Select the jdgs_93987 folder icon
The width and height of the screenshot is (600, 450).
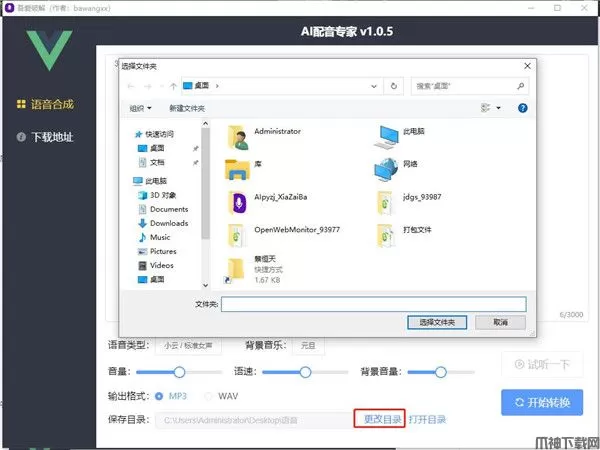(385, 203)
